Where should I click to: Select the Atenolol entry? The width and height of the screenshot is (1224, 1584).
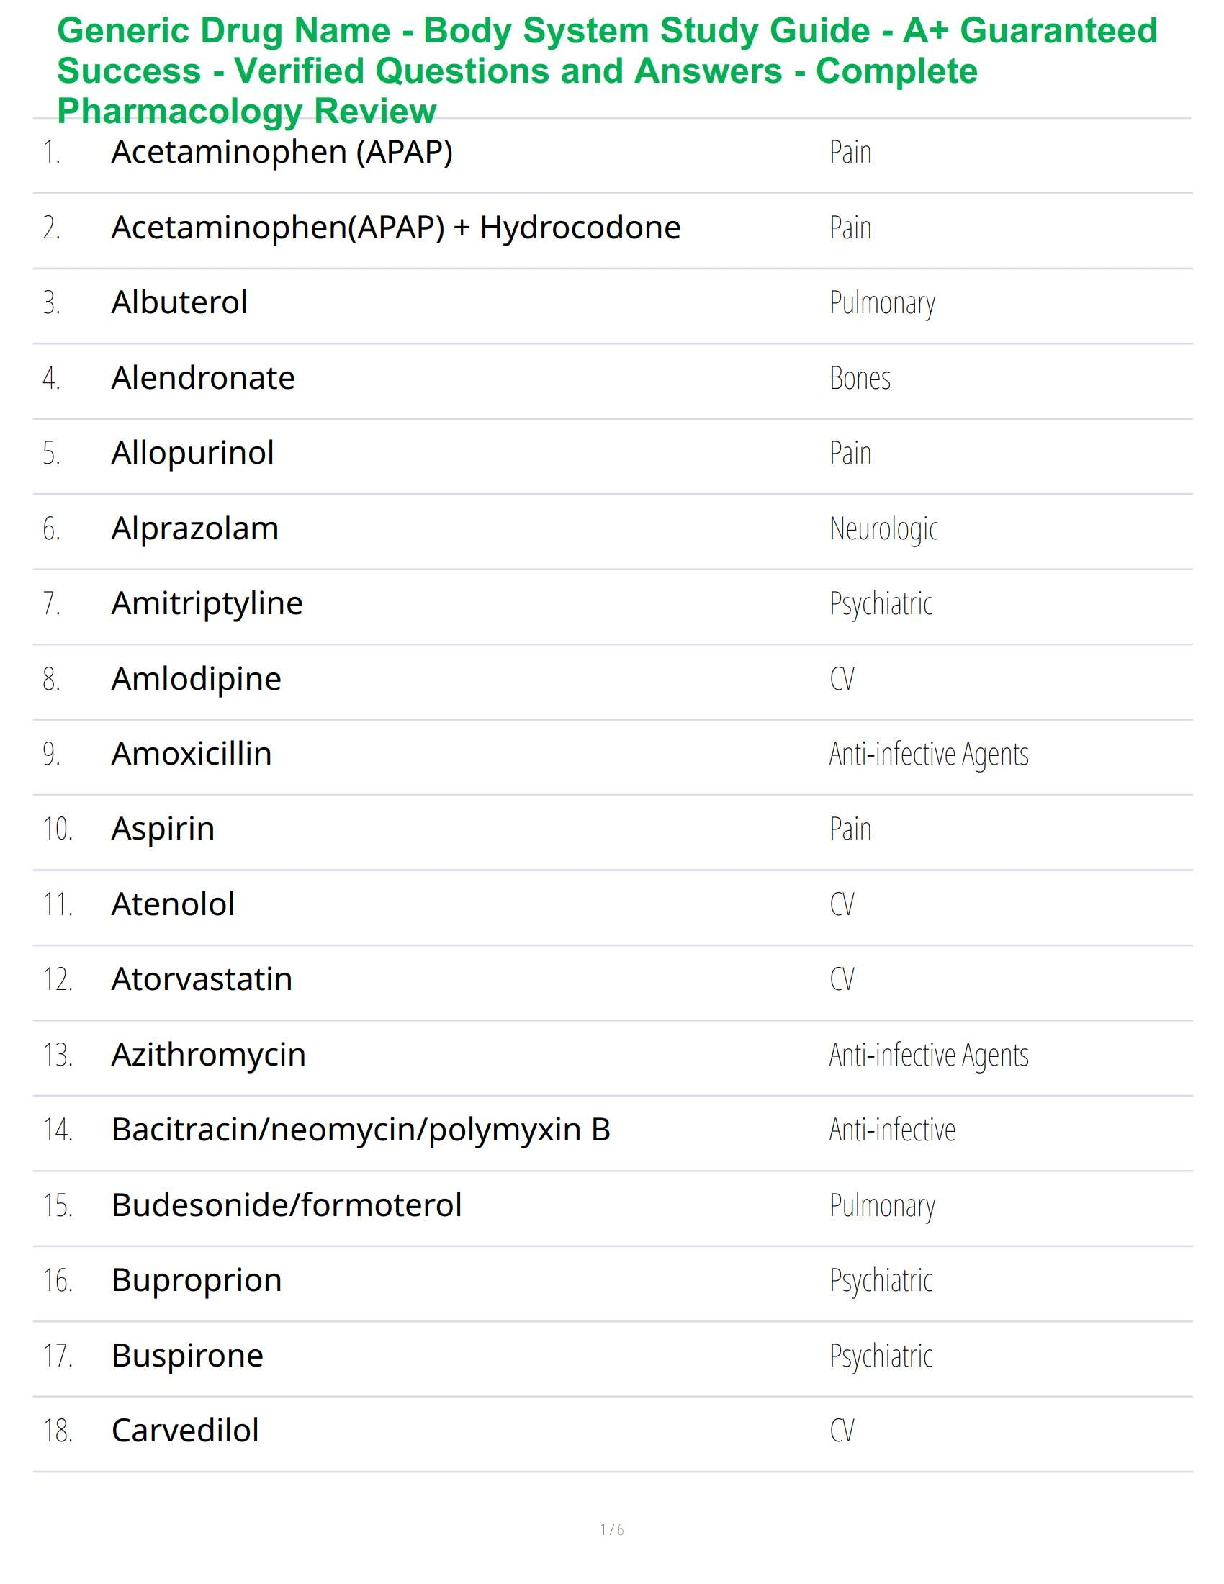[173, 904]
